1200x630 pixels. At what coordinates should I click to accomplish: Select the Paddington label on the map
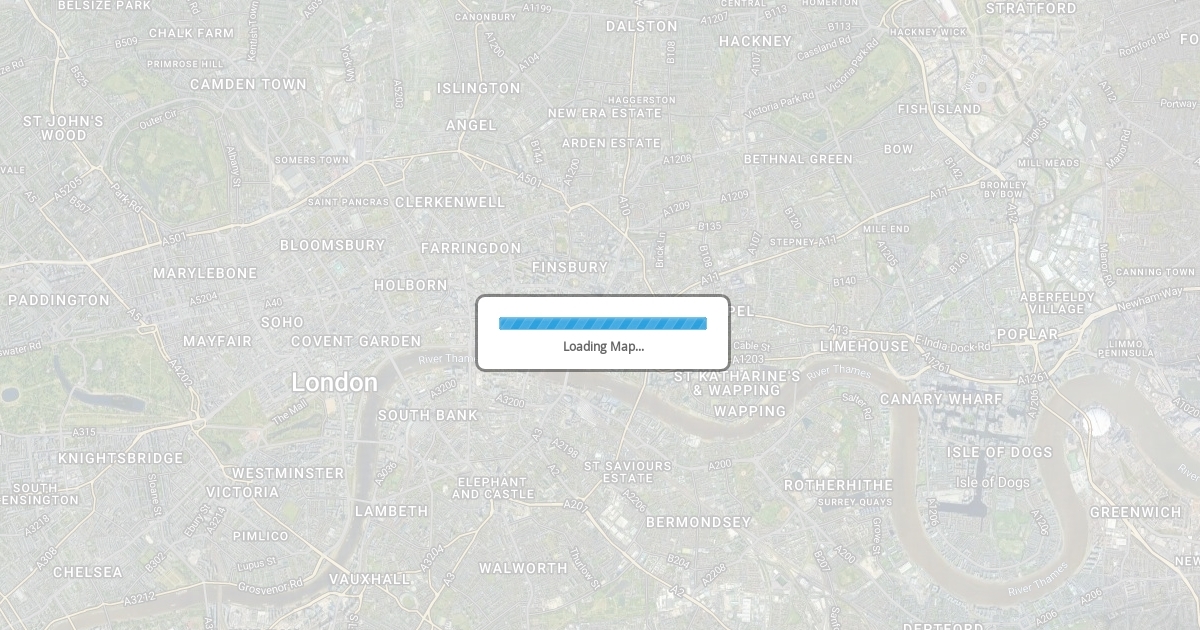click(59, 300)
